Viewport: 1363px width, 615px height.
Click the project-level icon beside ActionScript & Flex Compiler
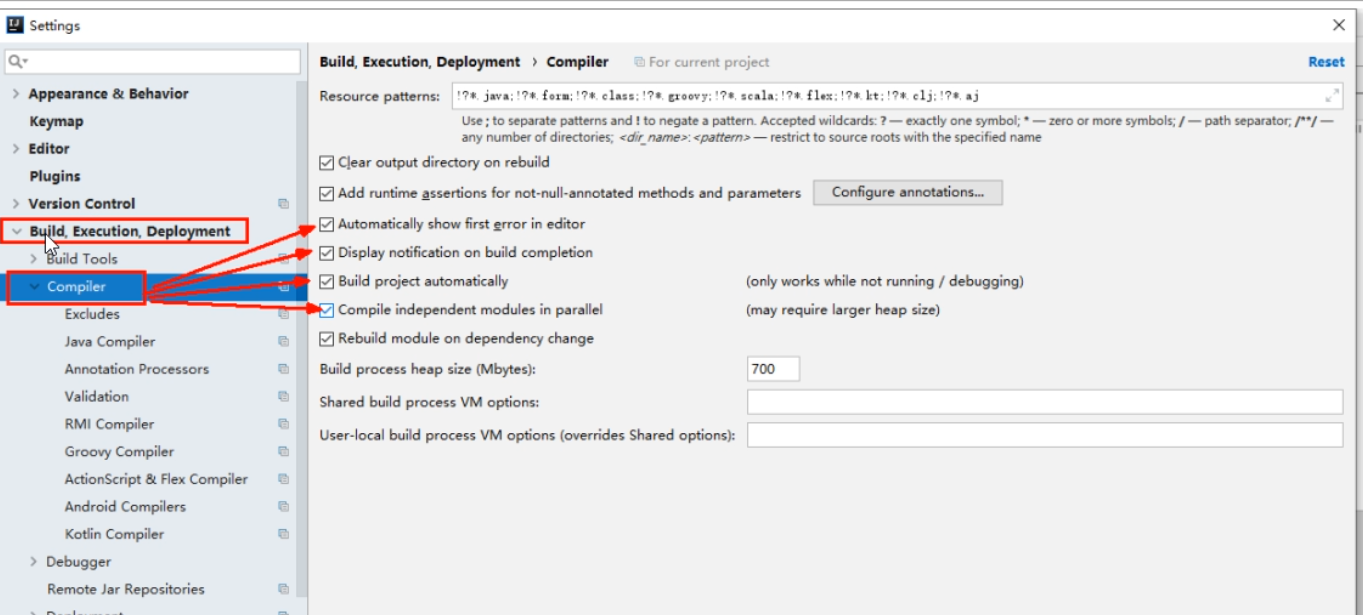point(284,479)
